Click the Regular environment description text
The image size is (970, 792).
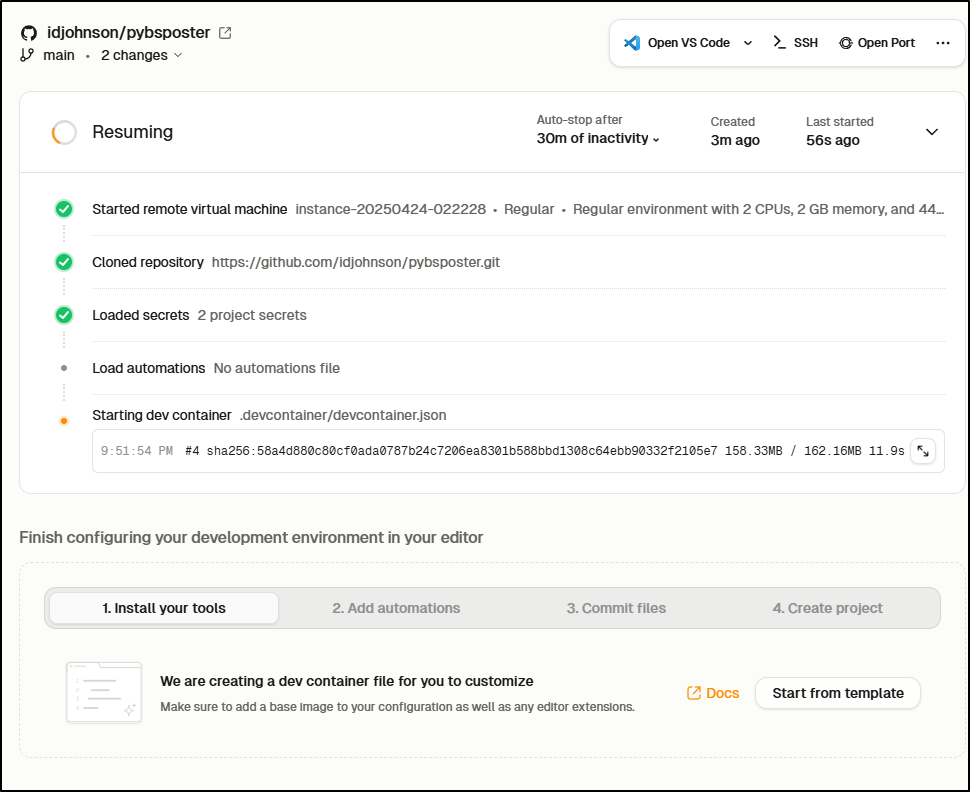[758, 209]
